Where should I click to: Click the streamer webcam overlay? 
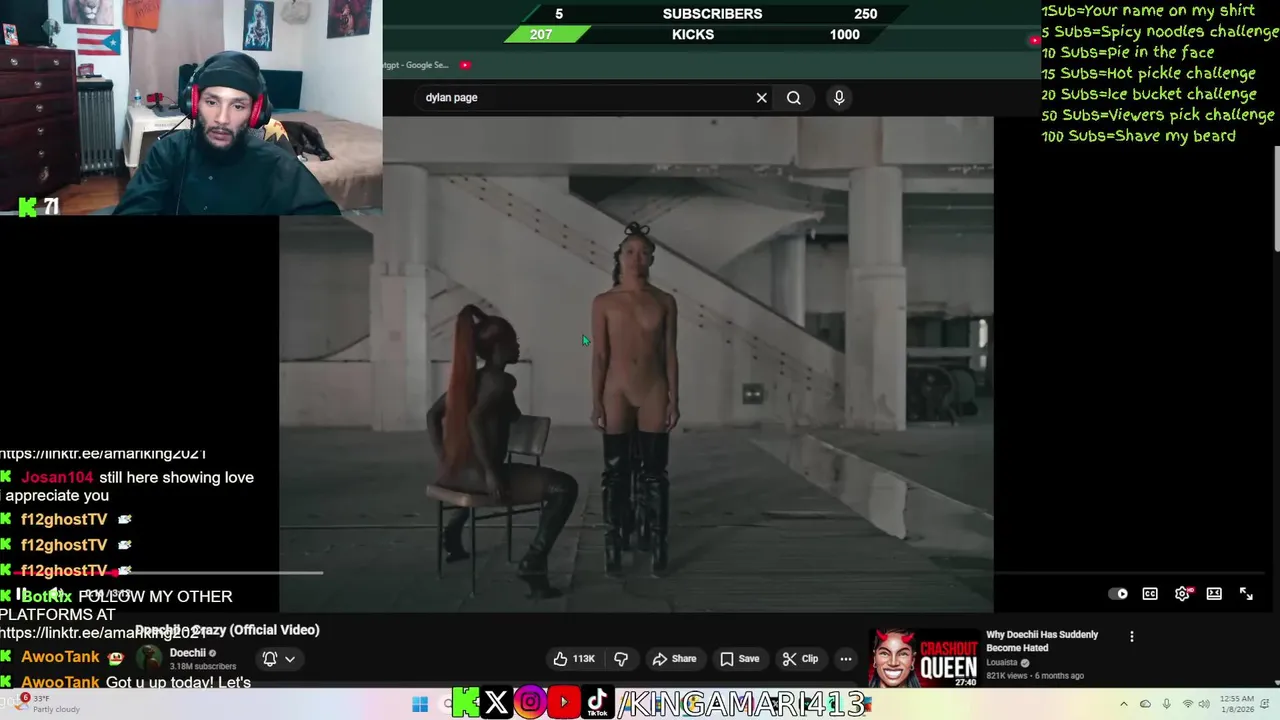click(190, 107)
